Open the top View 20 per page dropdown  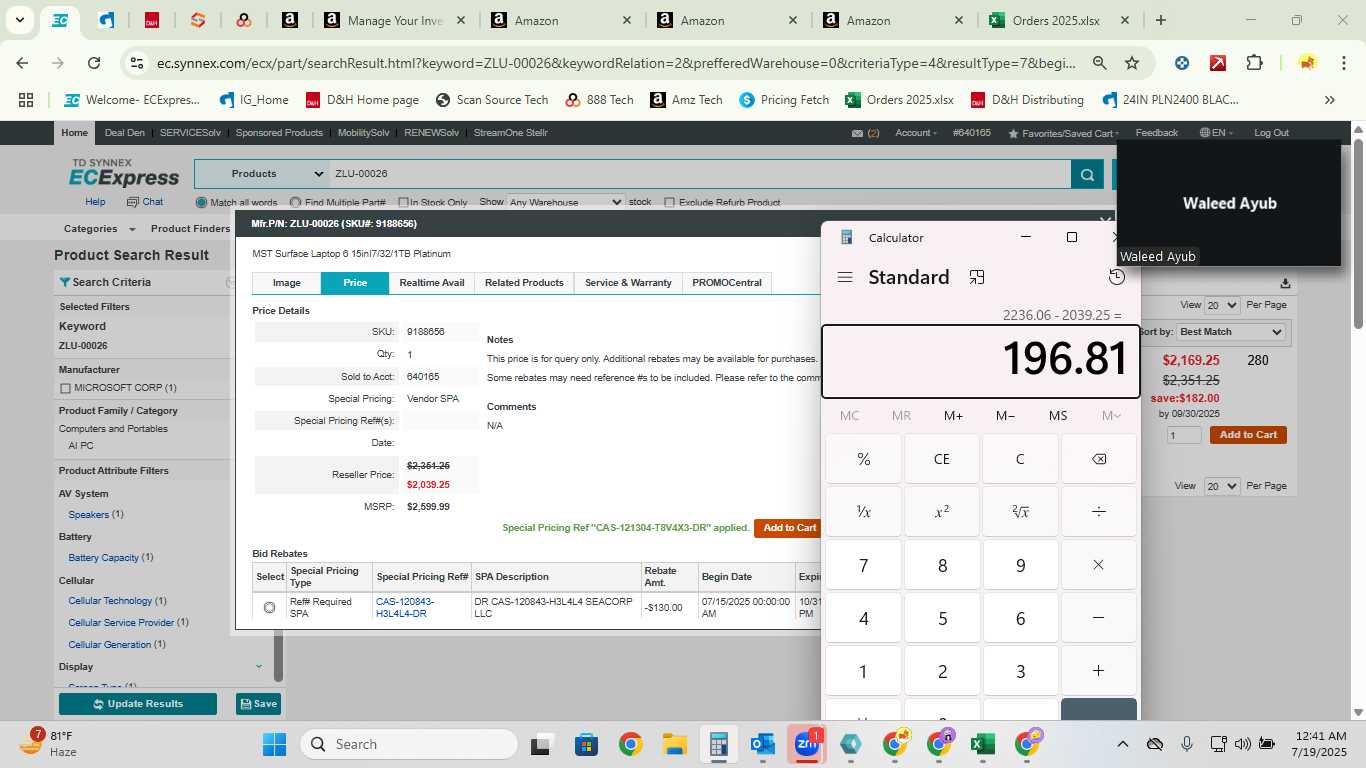coord(1221,305)
